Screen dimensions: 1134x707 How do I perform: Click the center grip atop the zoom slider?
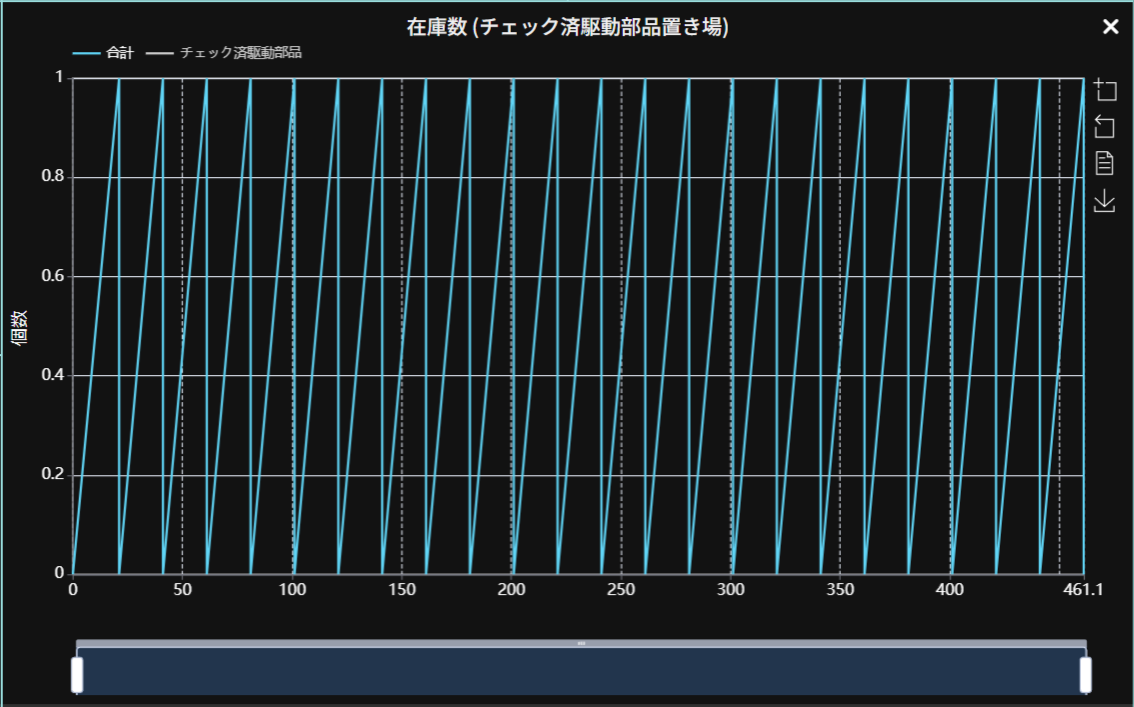pyautogui.click(x=581, y=643)
